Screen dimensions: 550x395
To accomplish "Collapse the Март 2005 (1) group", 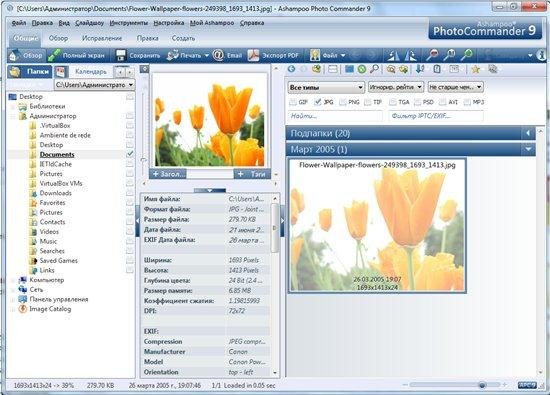I will (x=528, y=149).
